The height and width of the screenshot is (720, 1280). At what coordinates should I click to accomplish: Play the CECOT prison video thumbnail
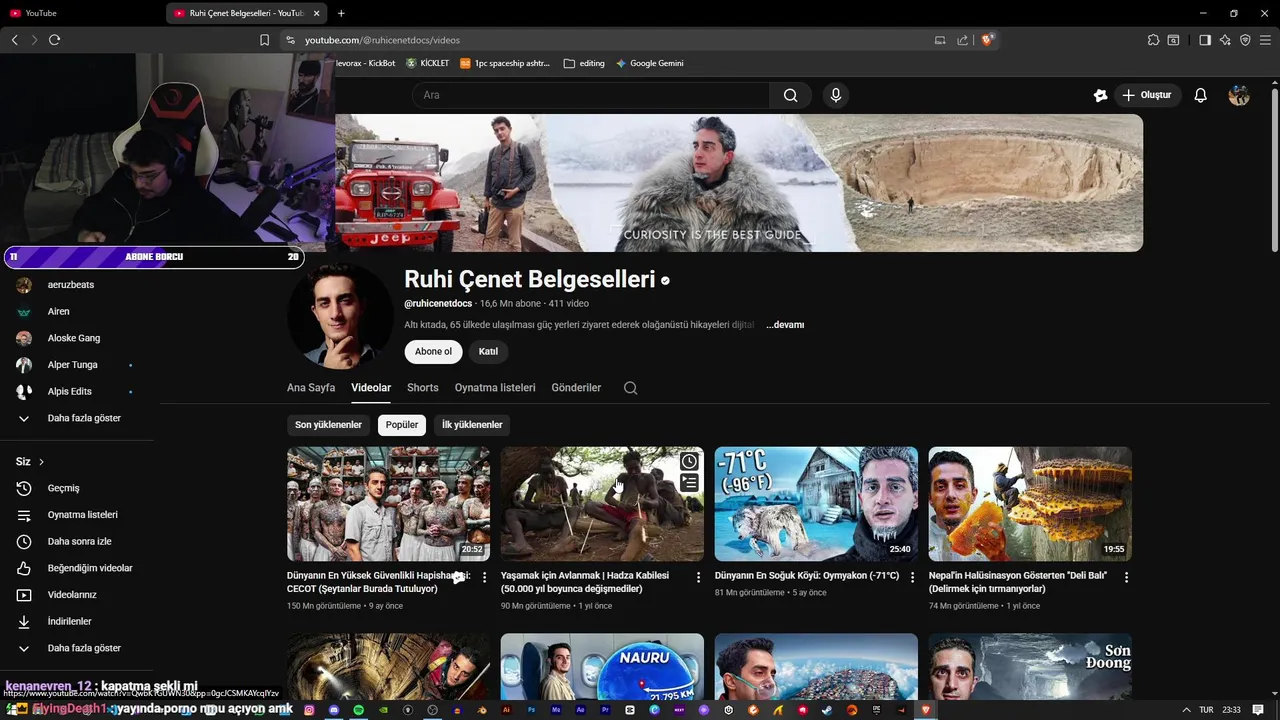[x=388, y=504]
